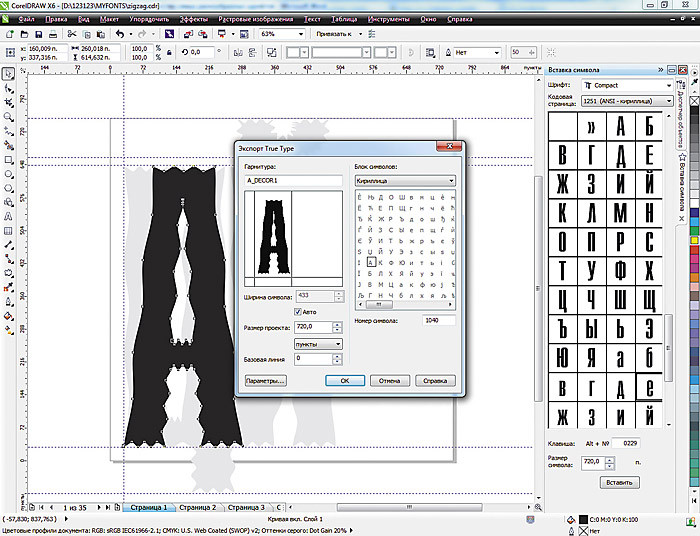Pick the Ellipse tool
Screen dimensions: 700x536
coord(8,173)
